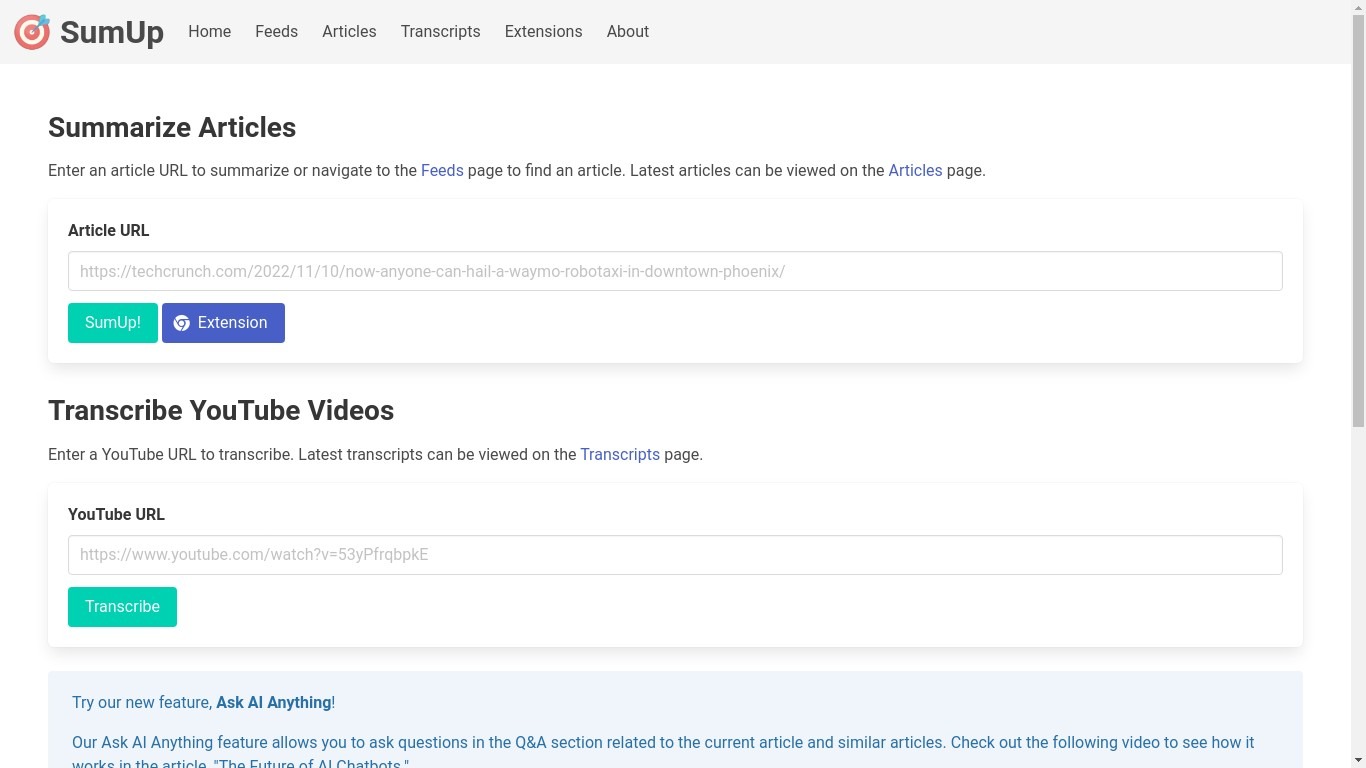Click the "YouTube URL" field label
The height and width of the screenshot is (768, 1366).
[x=116, y=515]
